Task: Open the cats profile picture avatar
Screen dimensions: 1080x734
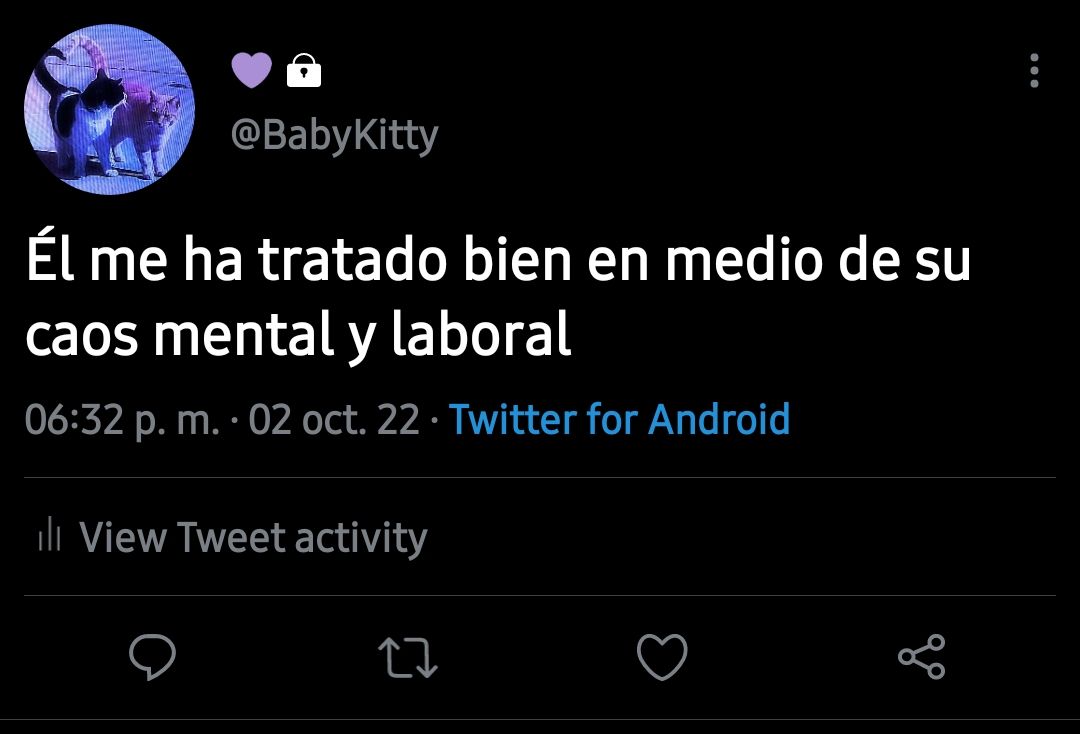Action: point(110,109)
